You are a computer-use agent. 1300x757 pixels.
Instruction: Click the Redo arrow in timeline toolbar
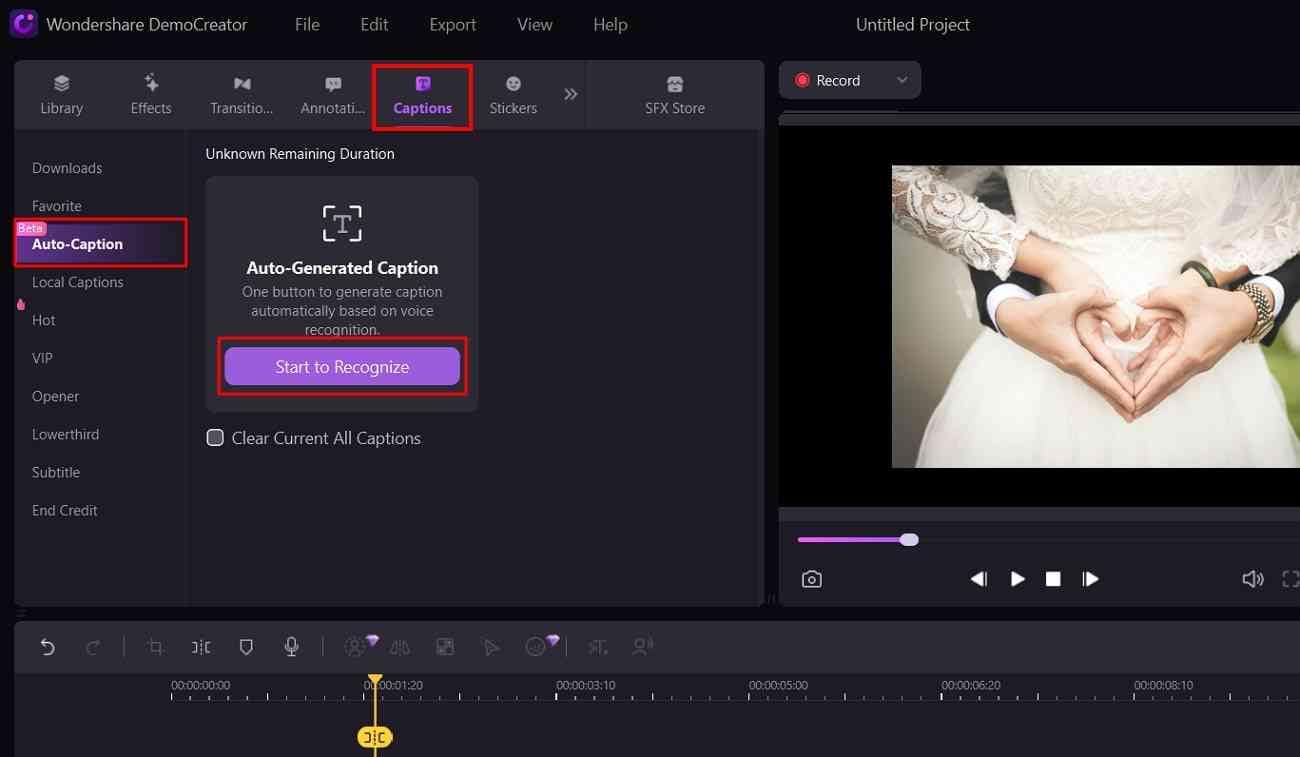pos(93,647)
